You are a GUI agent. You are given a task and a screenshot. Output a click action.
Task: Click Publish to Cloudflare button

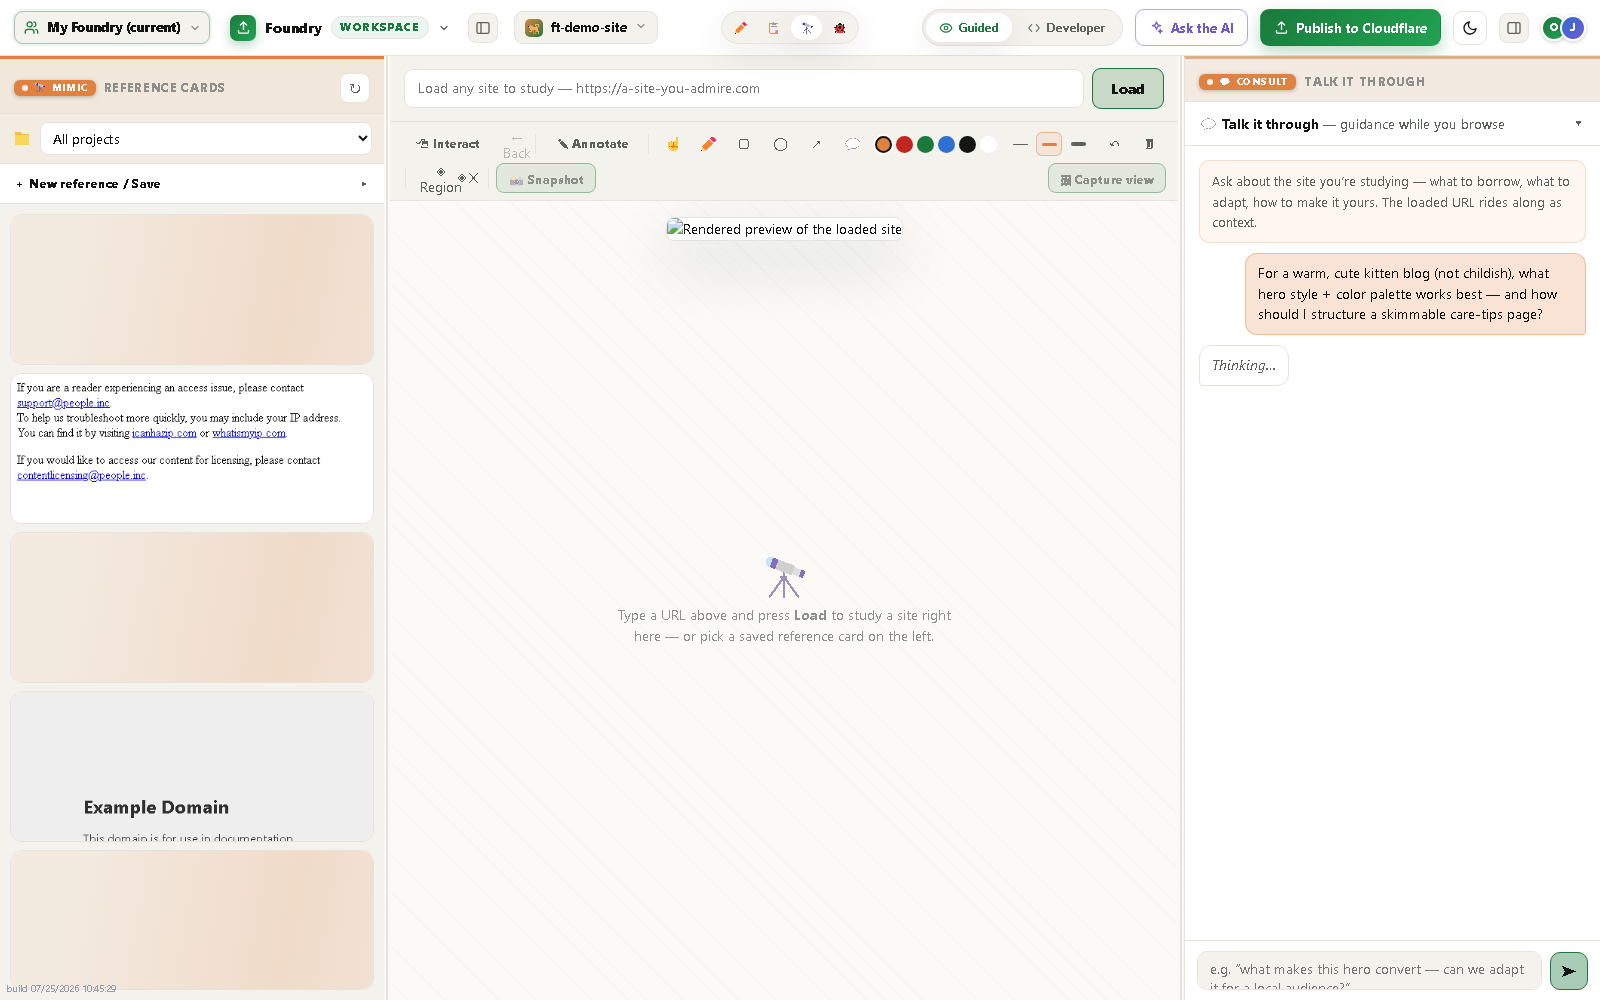1350,28
